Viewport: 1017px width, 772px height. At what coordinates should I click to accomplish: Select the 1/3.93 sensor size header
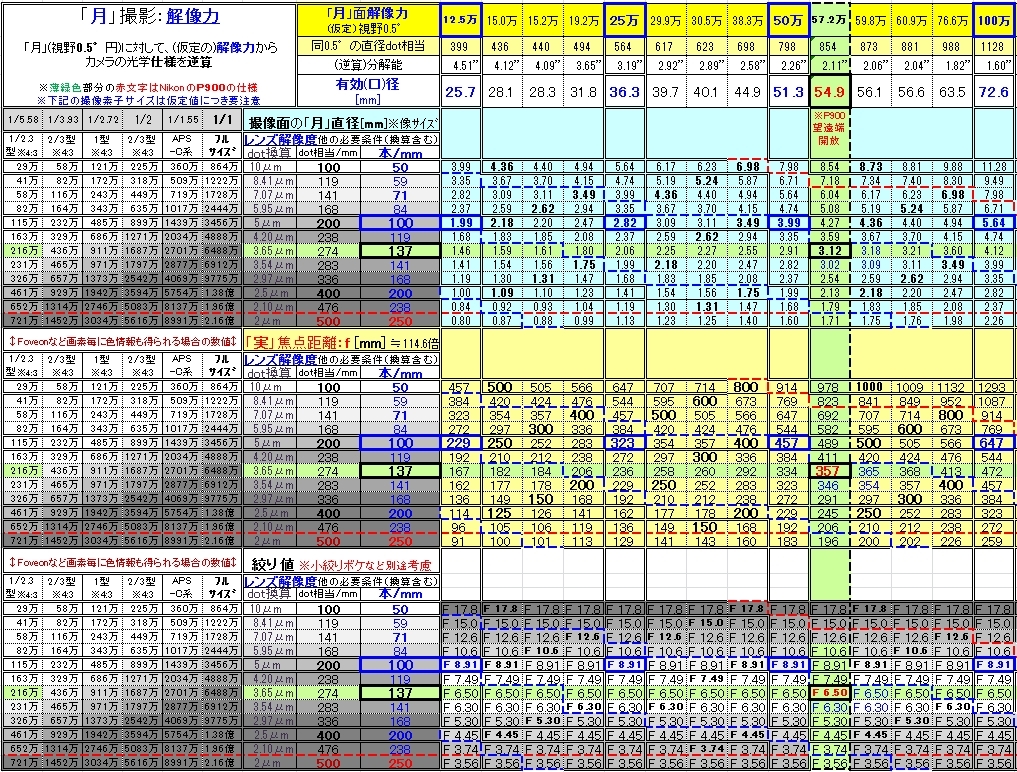pos(62,119)
